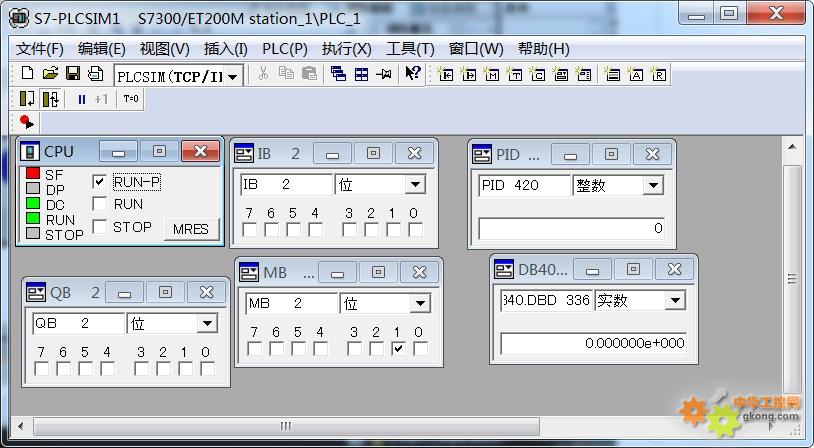Pause the simulation
The width and height of the screenshot is (814, 448).
[82, 99]
